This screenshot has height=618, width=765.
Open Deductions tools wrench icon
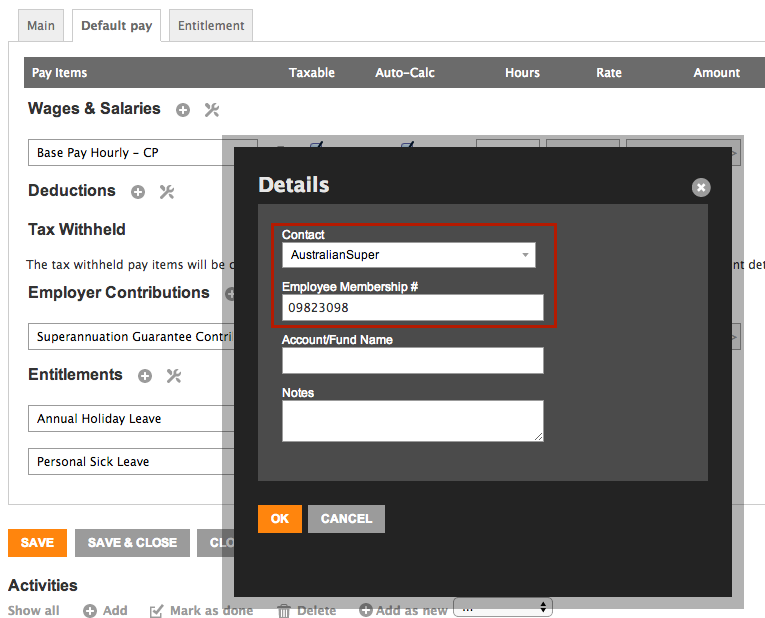pos(167,192)
